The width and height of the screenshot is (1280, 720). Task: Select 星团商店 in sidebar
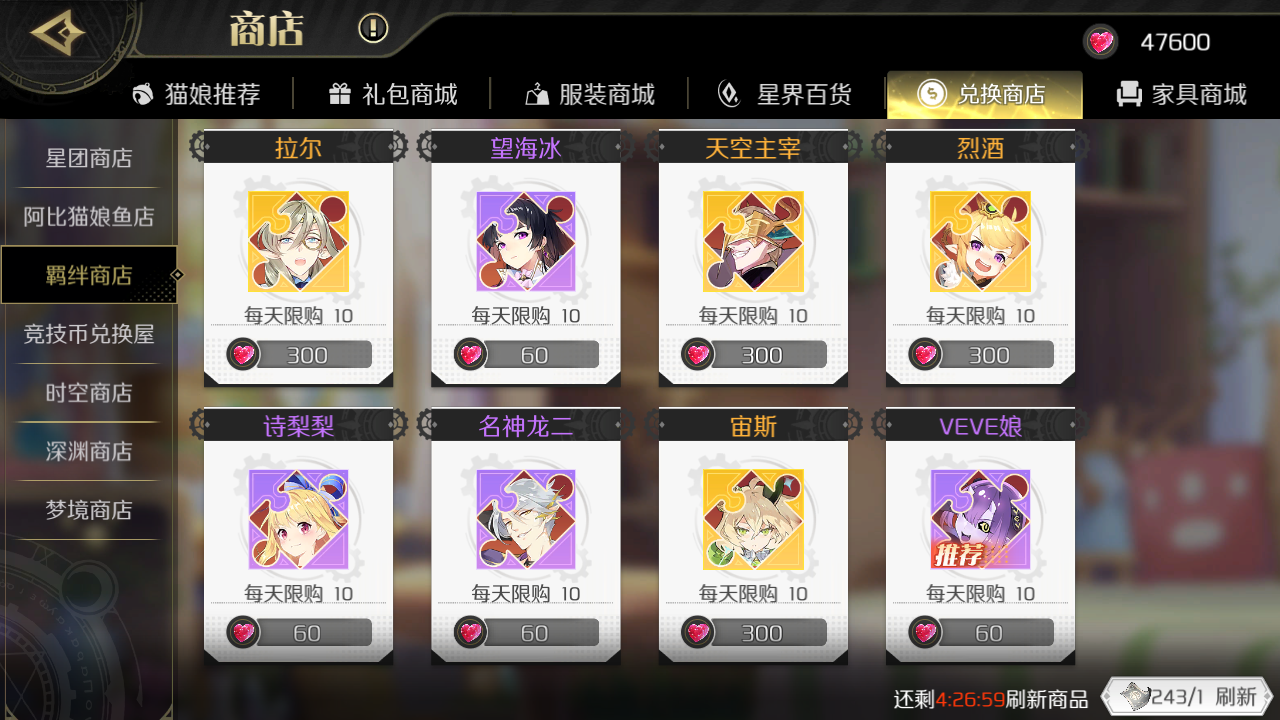(89, 158)
